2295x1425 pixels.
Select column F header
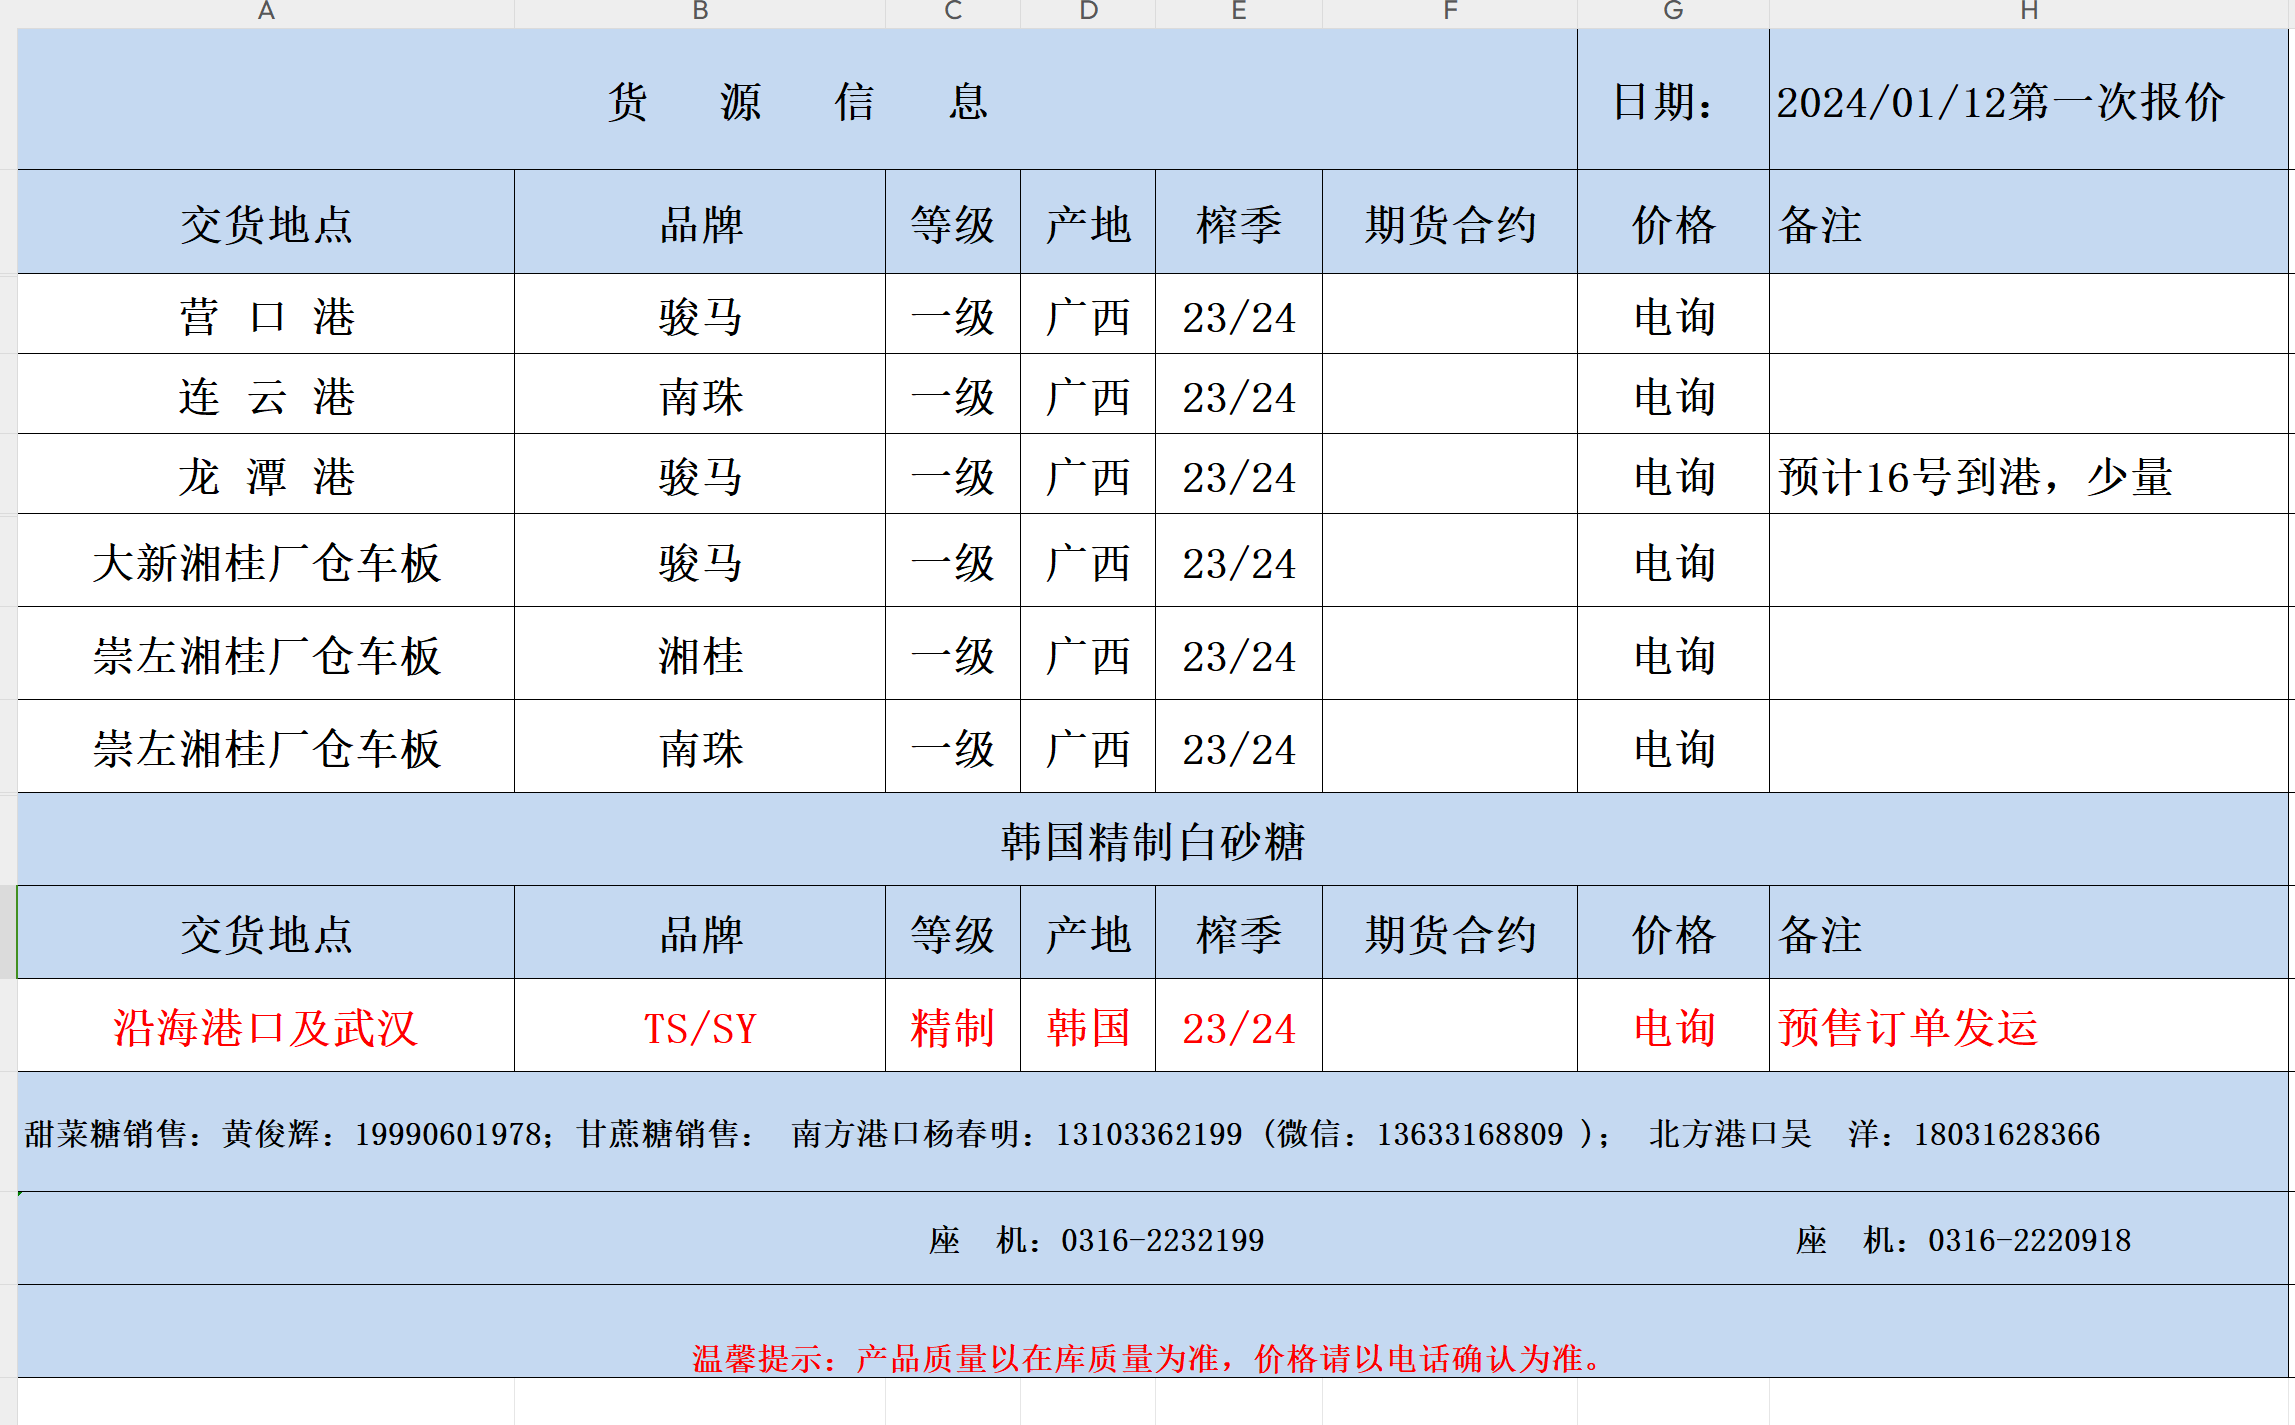pos(1450,11)
